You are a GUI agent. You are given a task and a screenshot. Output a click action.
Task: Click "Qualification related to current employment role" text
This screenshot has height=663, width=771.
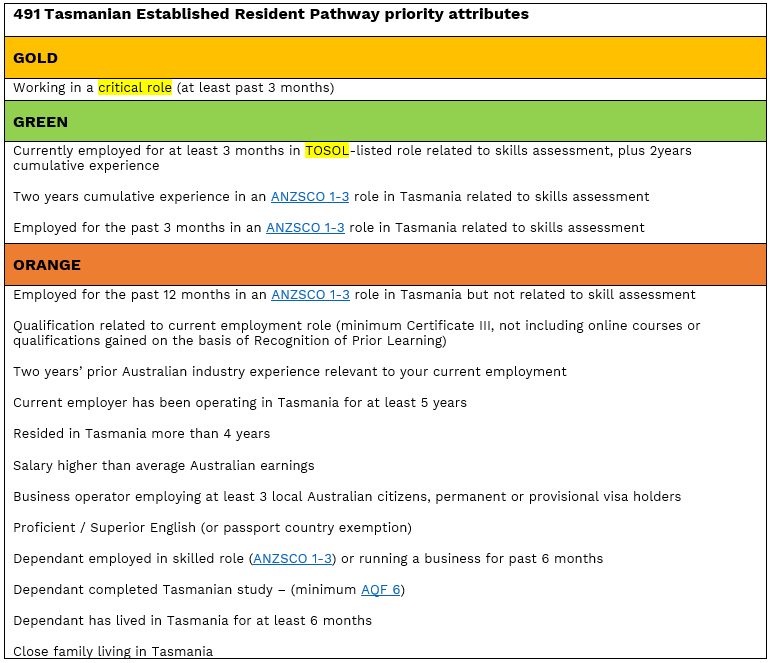356,326
